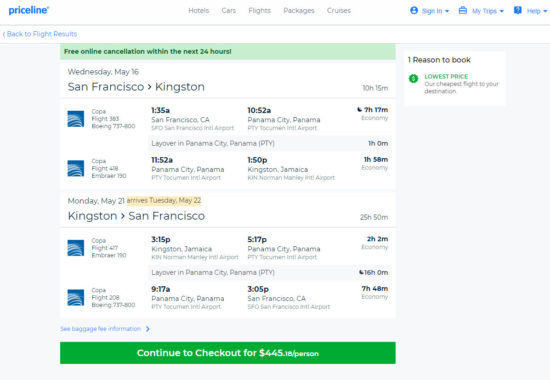Viewport: 550px width, 380px height.
Task: Expand the Sign In dropdown arrow
Action: (447, 11)
